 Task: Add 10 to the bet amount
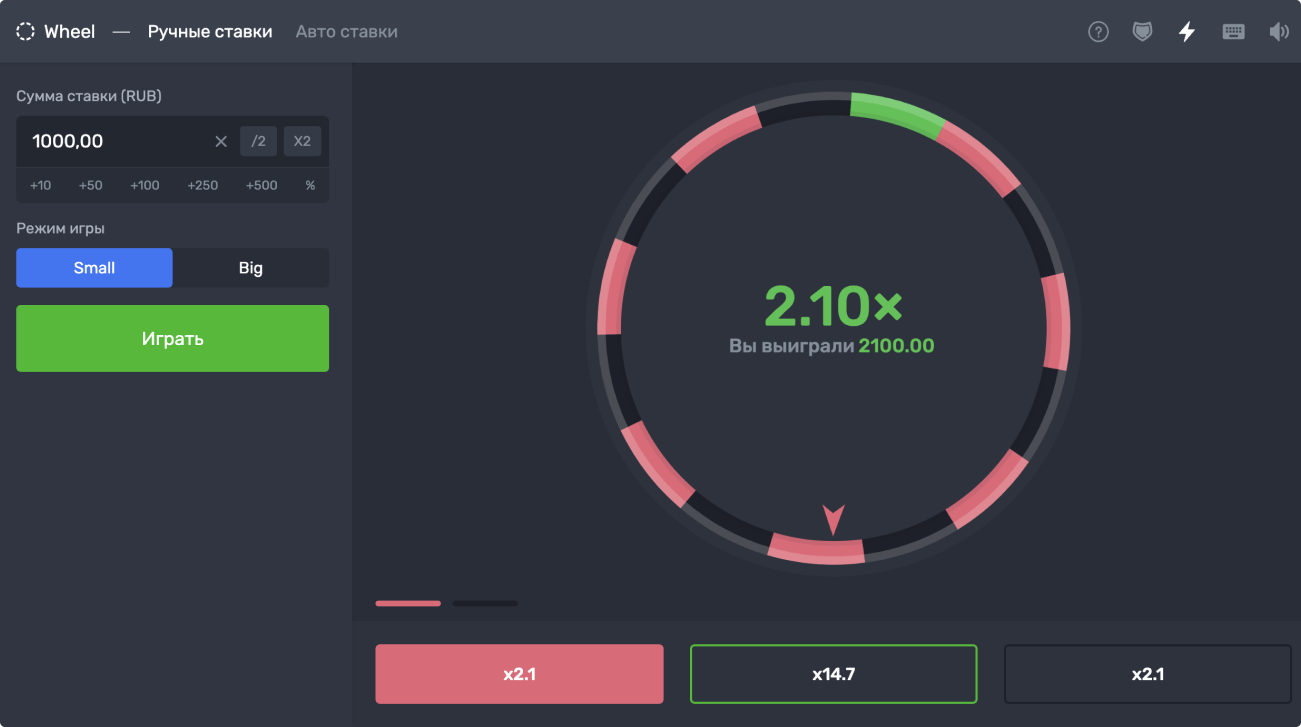(x=40, y=185)
